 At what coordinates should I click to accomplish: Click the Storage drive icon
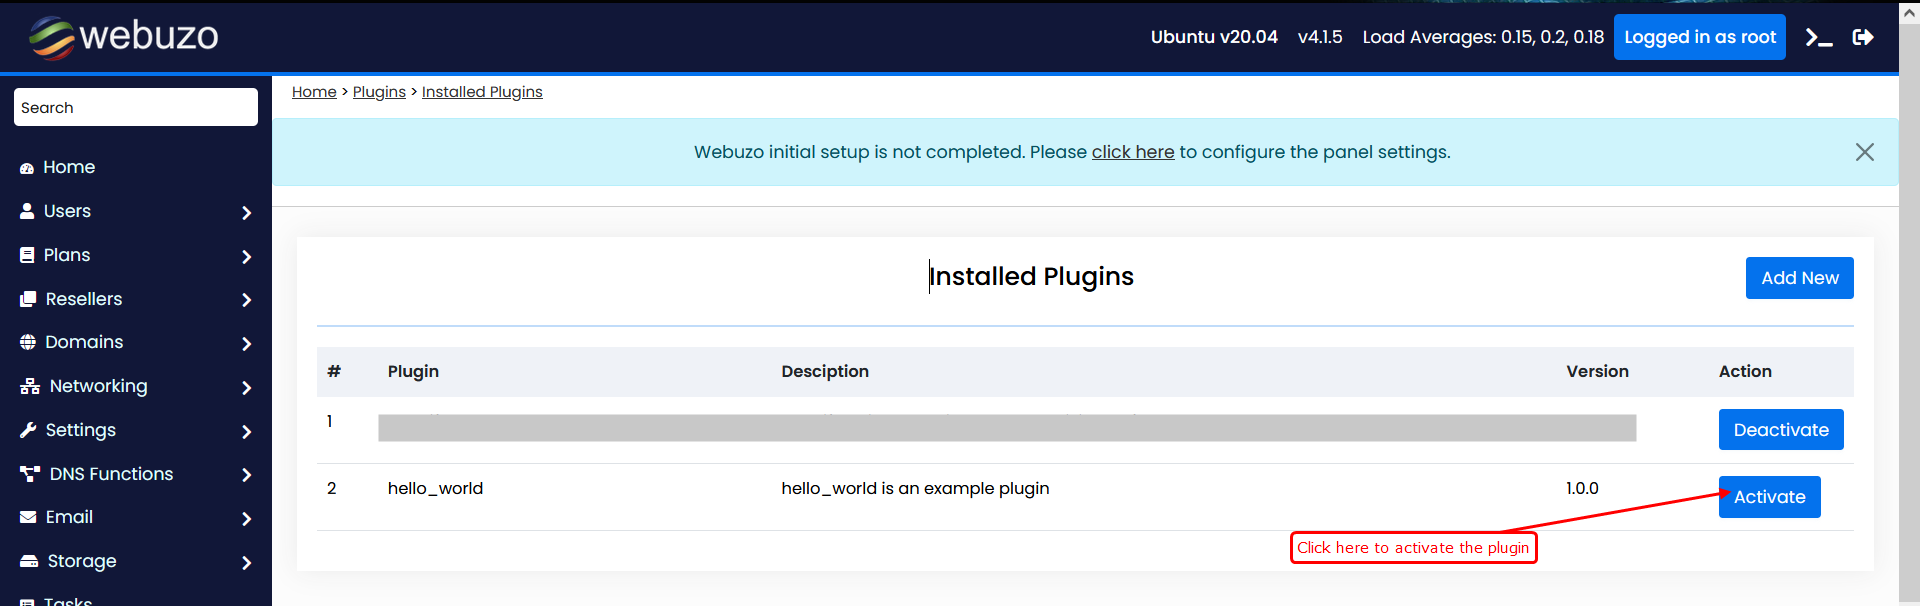pos(29,562)
